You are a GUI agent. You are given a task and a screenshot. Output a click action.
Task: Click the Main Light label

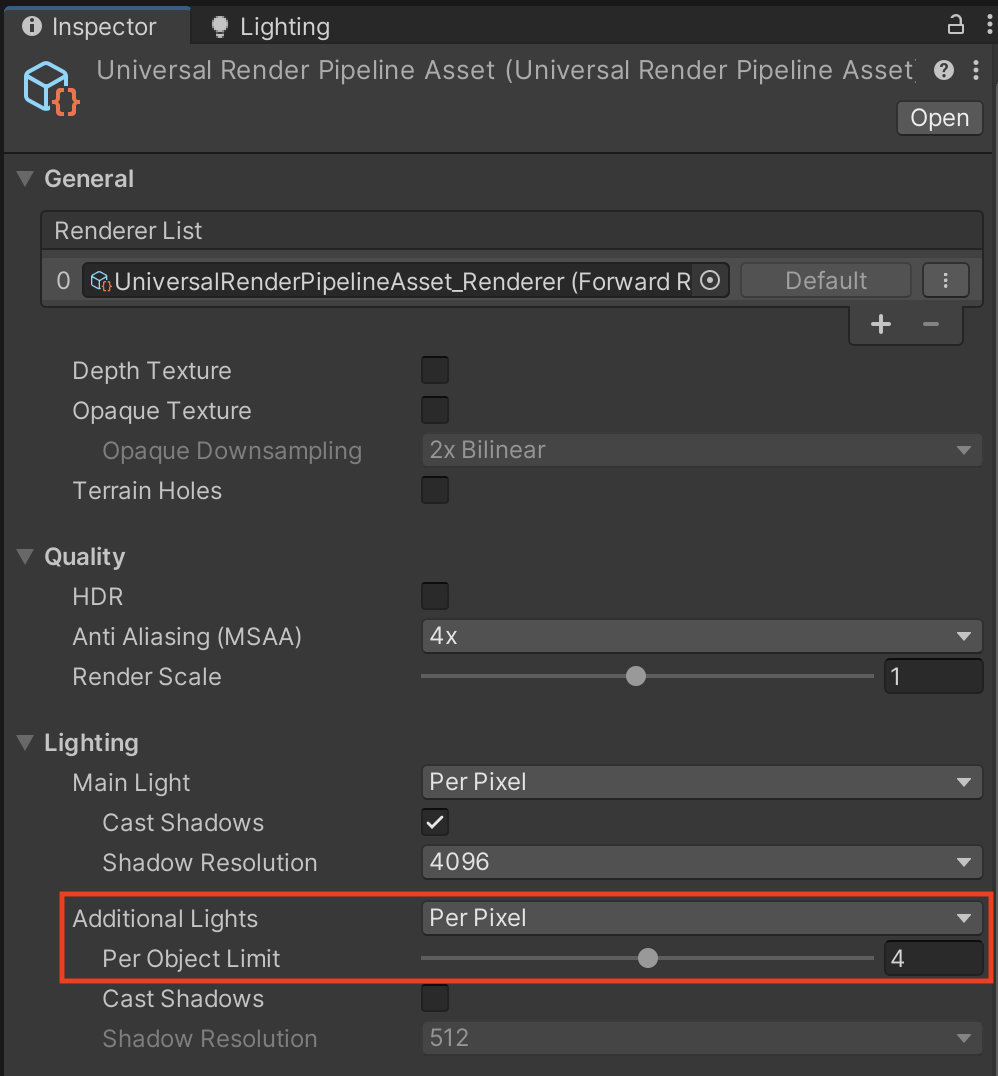(x=131, y=783)
